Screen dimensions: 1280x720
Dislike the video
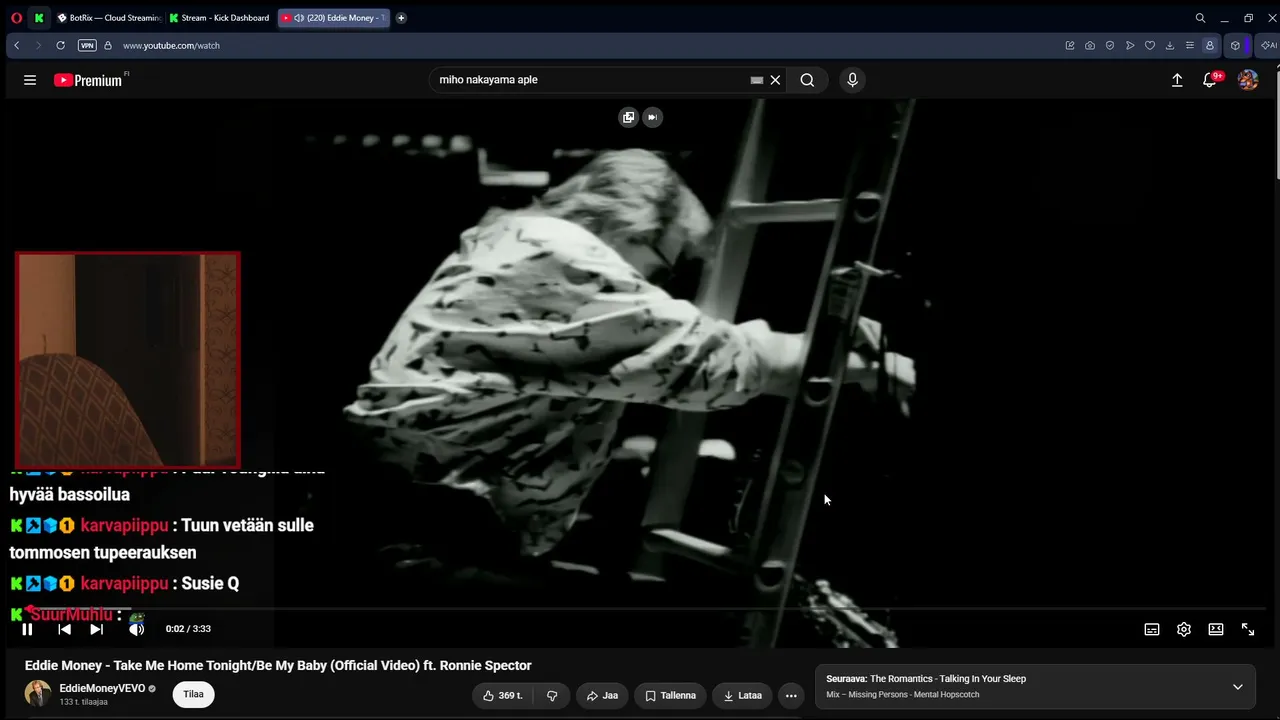click(551, 695)
